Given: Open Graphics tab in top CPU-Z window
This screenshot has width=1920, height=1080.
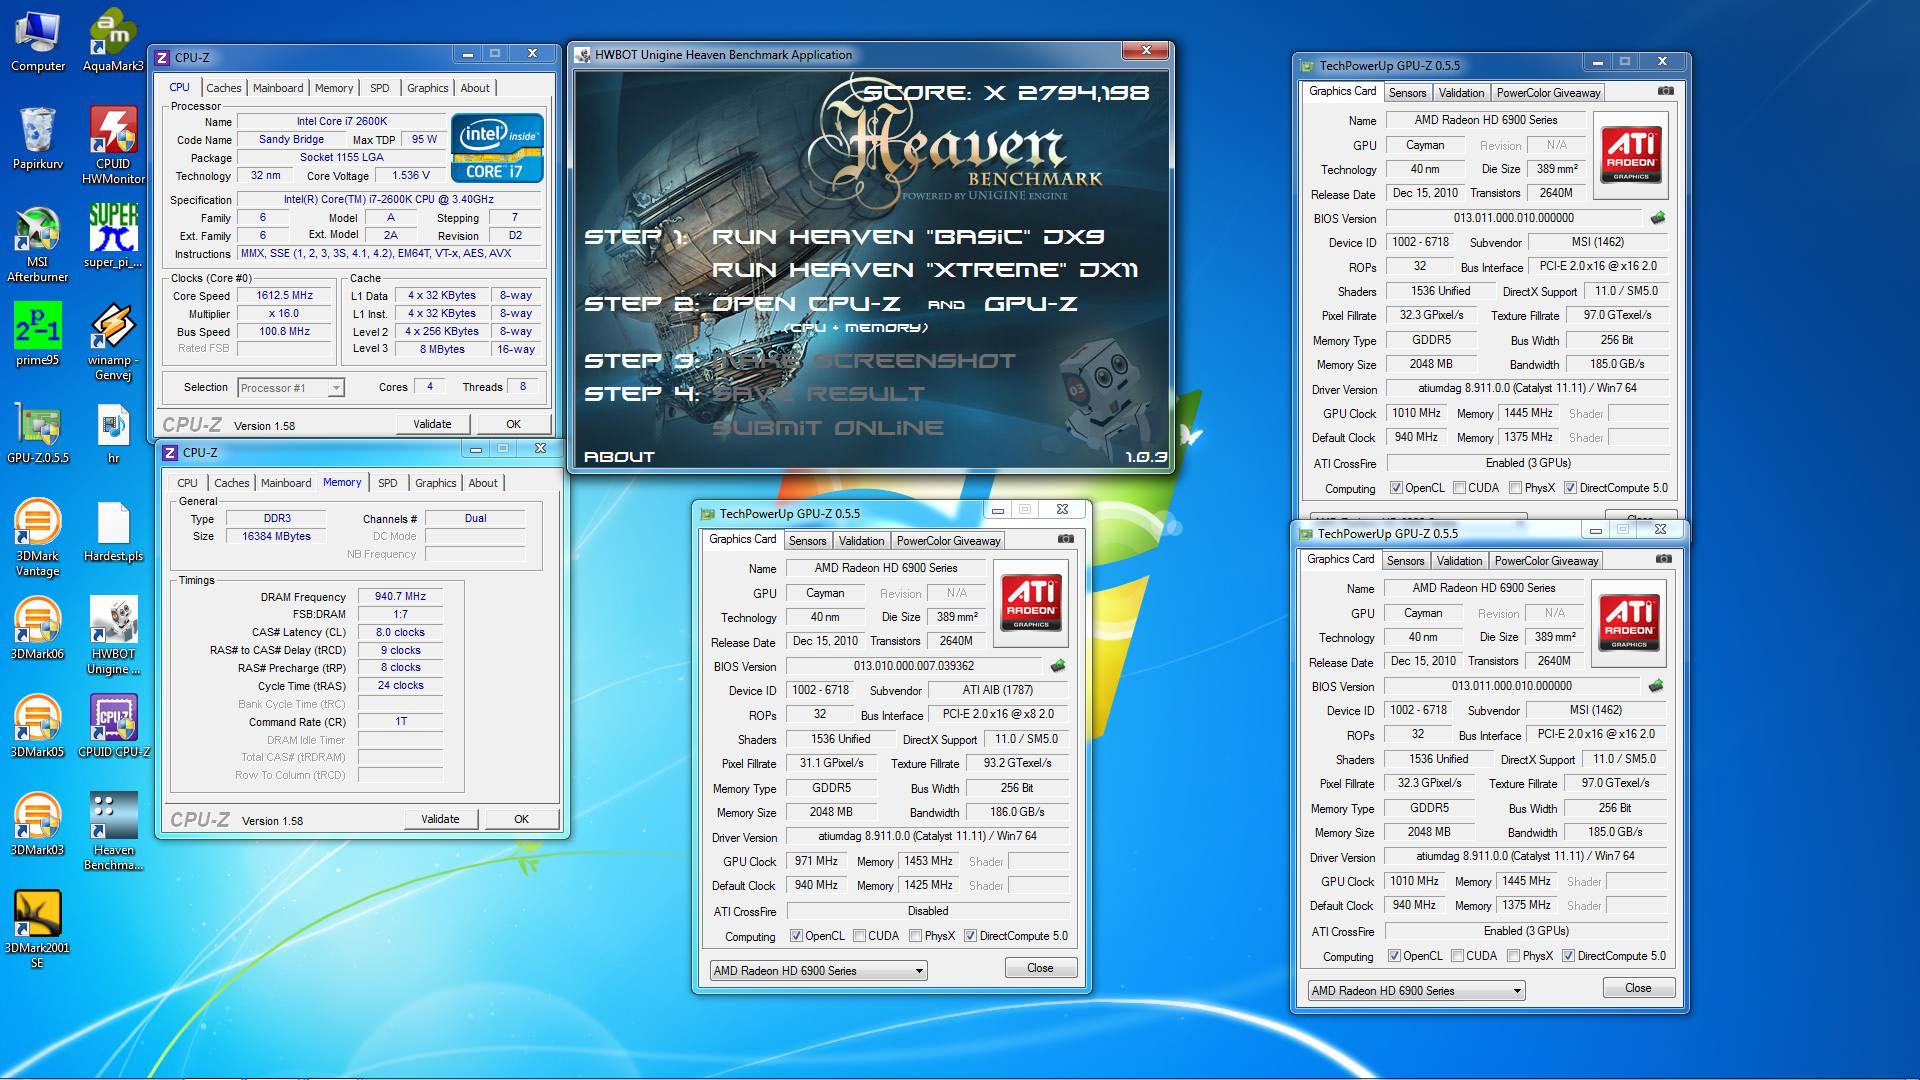Looking at the screenshot, I should 427,88.
